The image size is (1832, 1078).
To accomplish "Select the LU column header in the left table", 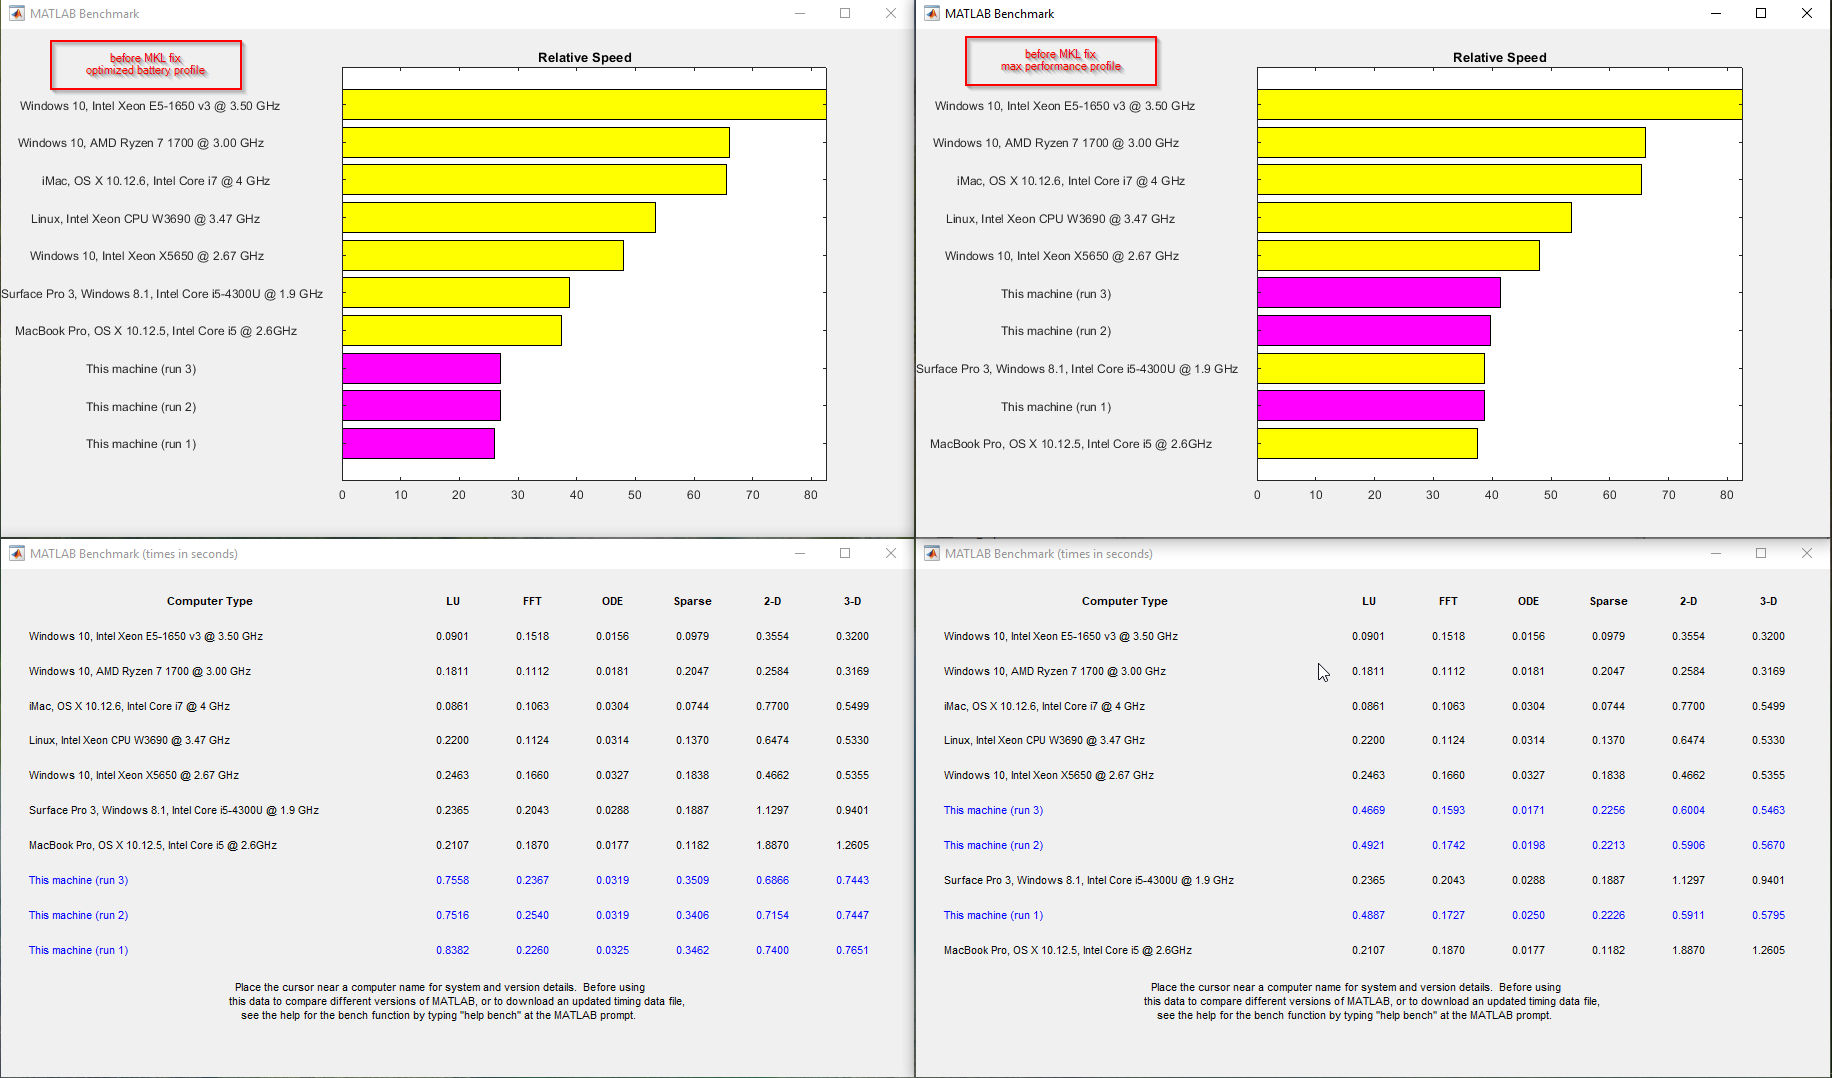I will coord(453,601).
